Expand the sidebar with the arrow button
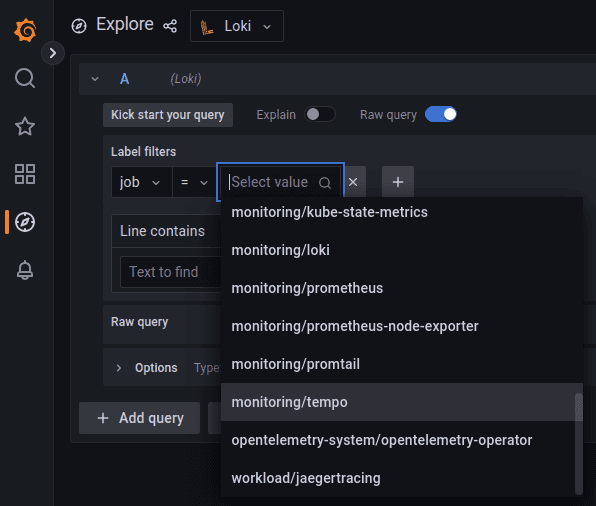Viewport: 596px width, 506px height. click(53, 53)
